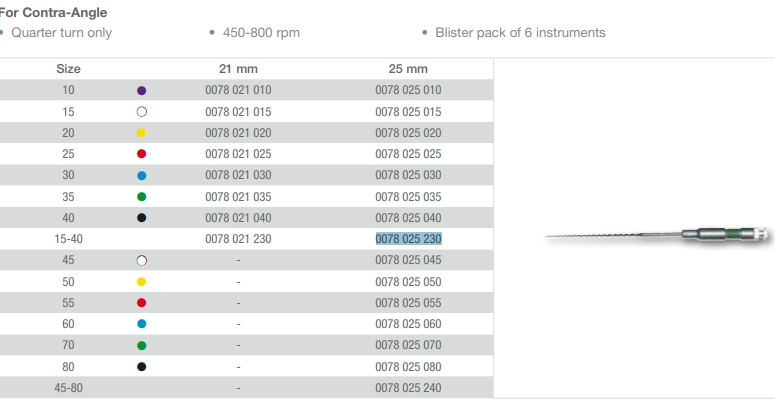This screenshot has height=400, width=775.
Task: Click the purple dot for size 10
Action: [141, 90]
